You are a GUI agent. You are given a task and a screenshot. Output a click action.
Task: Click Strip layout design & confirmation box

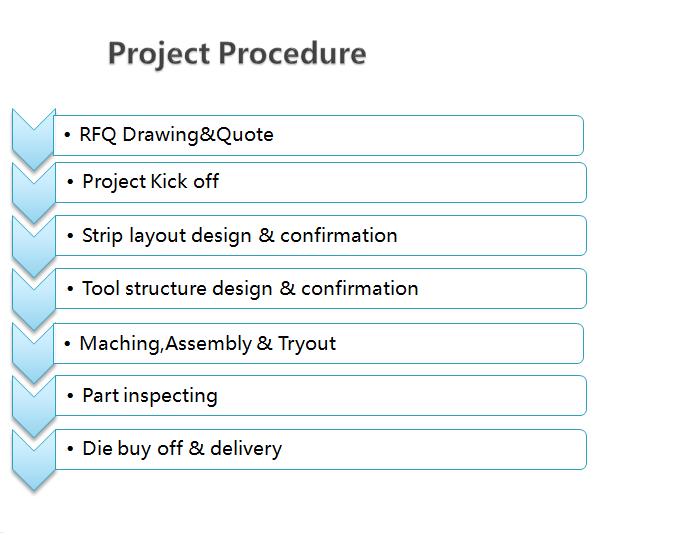(x=321, y=236)
